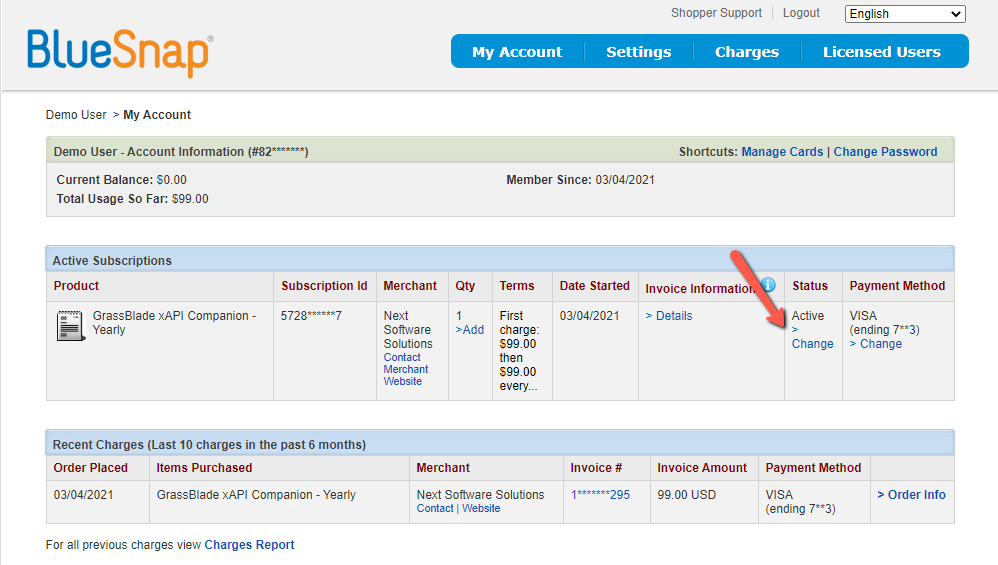Open the Change Password shortcut
Image resolution: width=998 pixels, height=565 pixels.
[885, 151]
